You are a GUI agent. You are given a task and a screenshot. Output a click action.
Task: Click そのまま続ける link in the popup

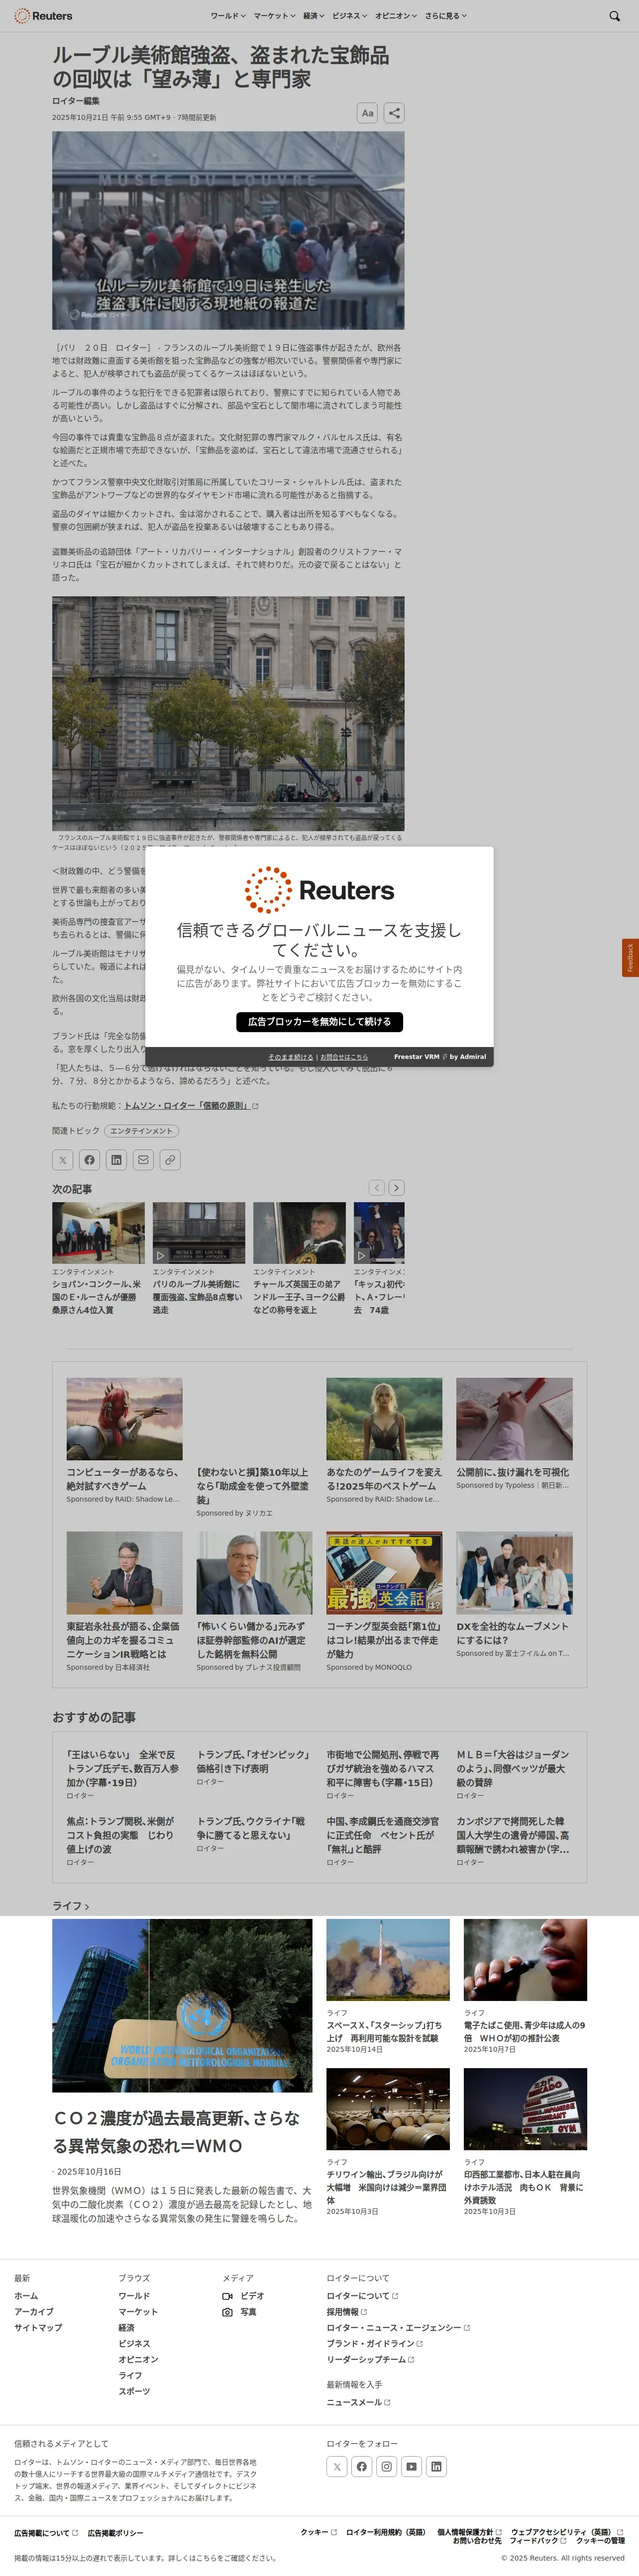(290, 1057)
